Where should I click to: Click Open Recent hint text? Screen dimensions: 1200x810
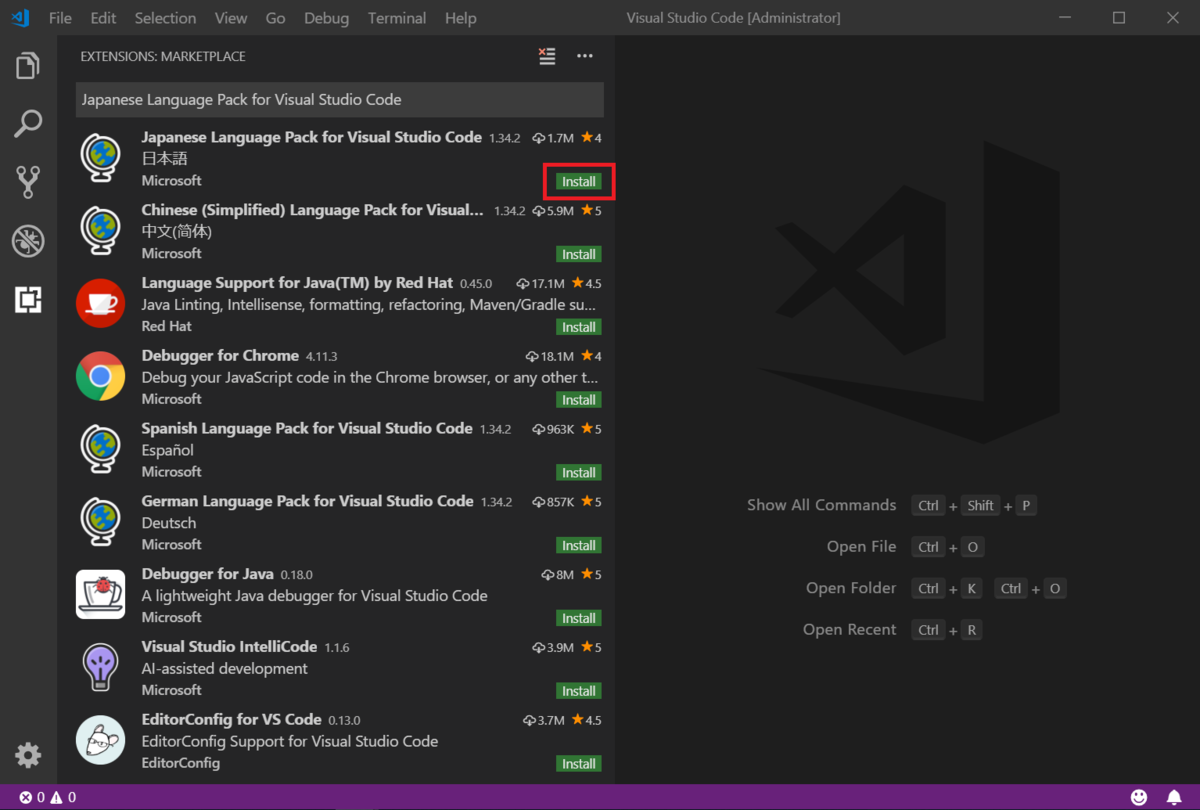[850, 630]
